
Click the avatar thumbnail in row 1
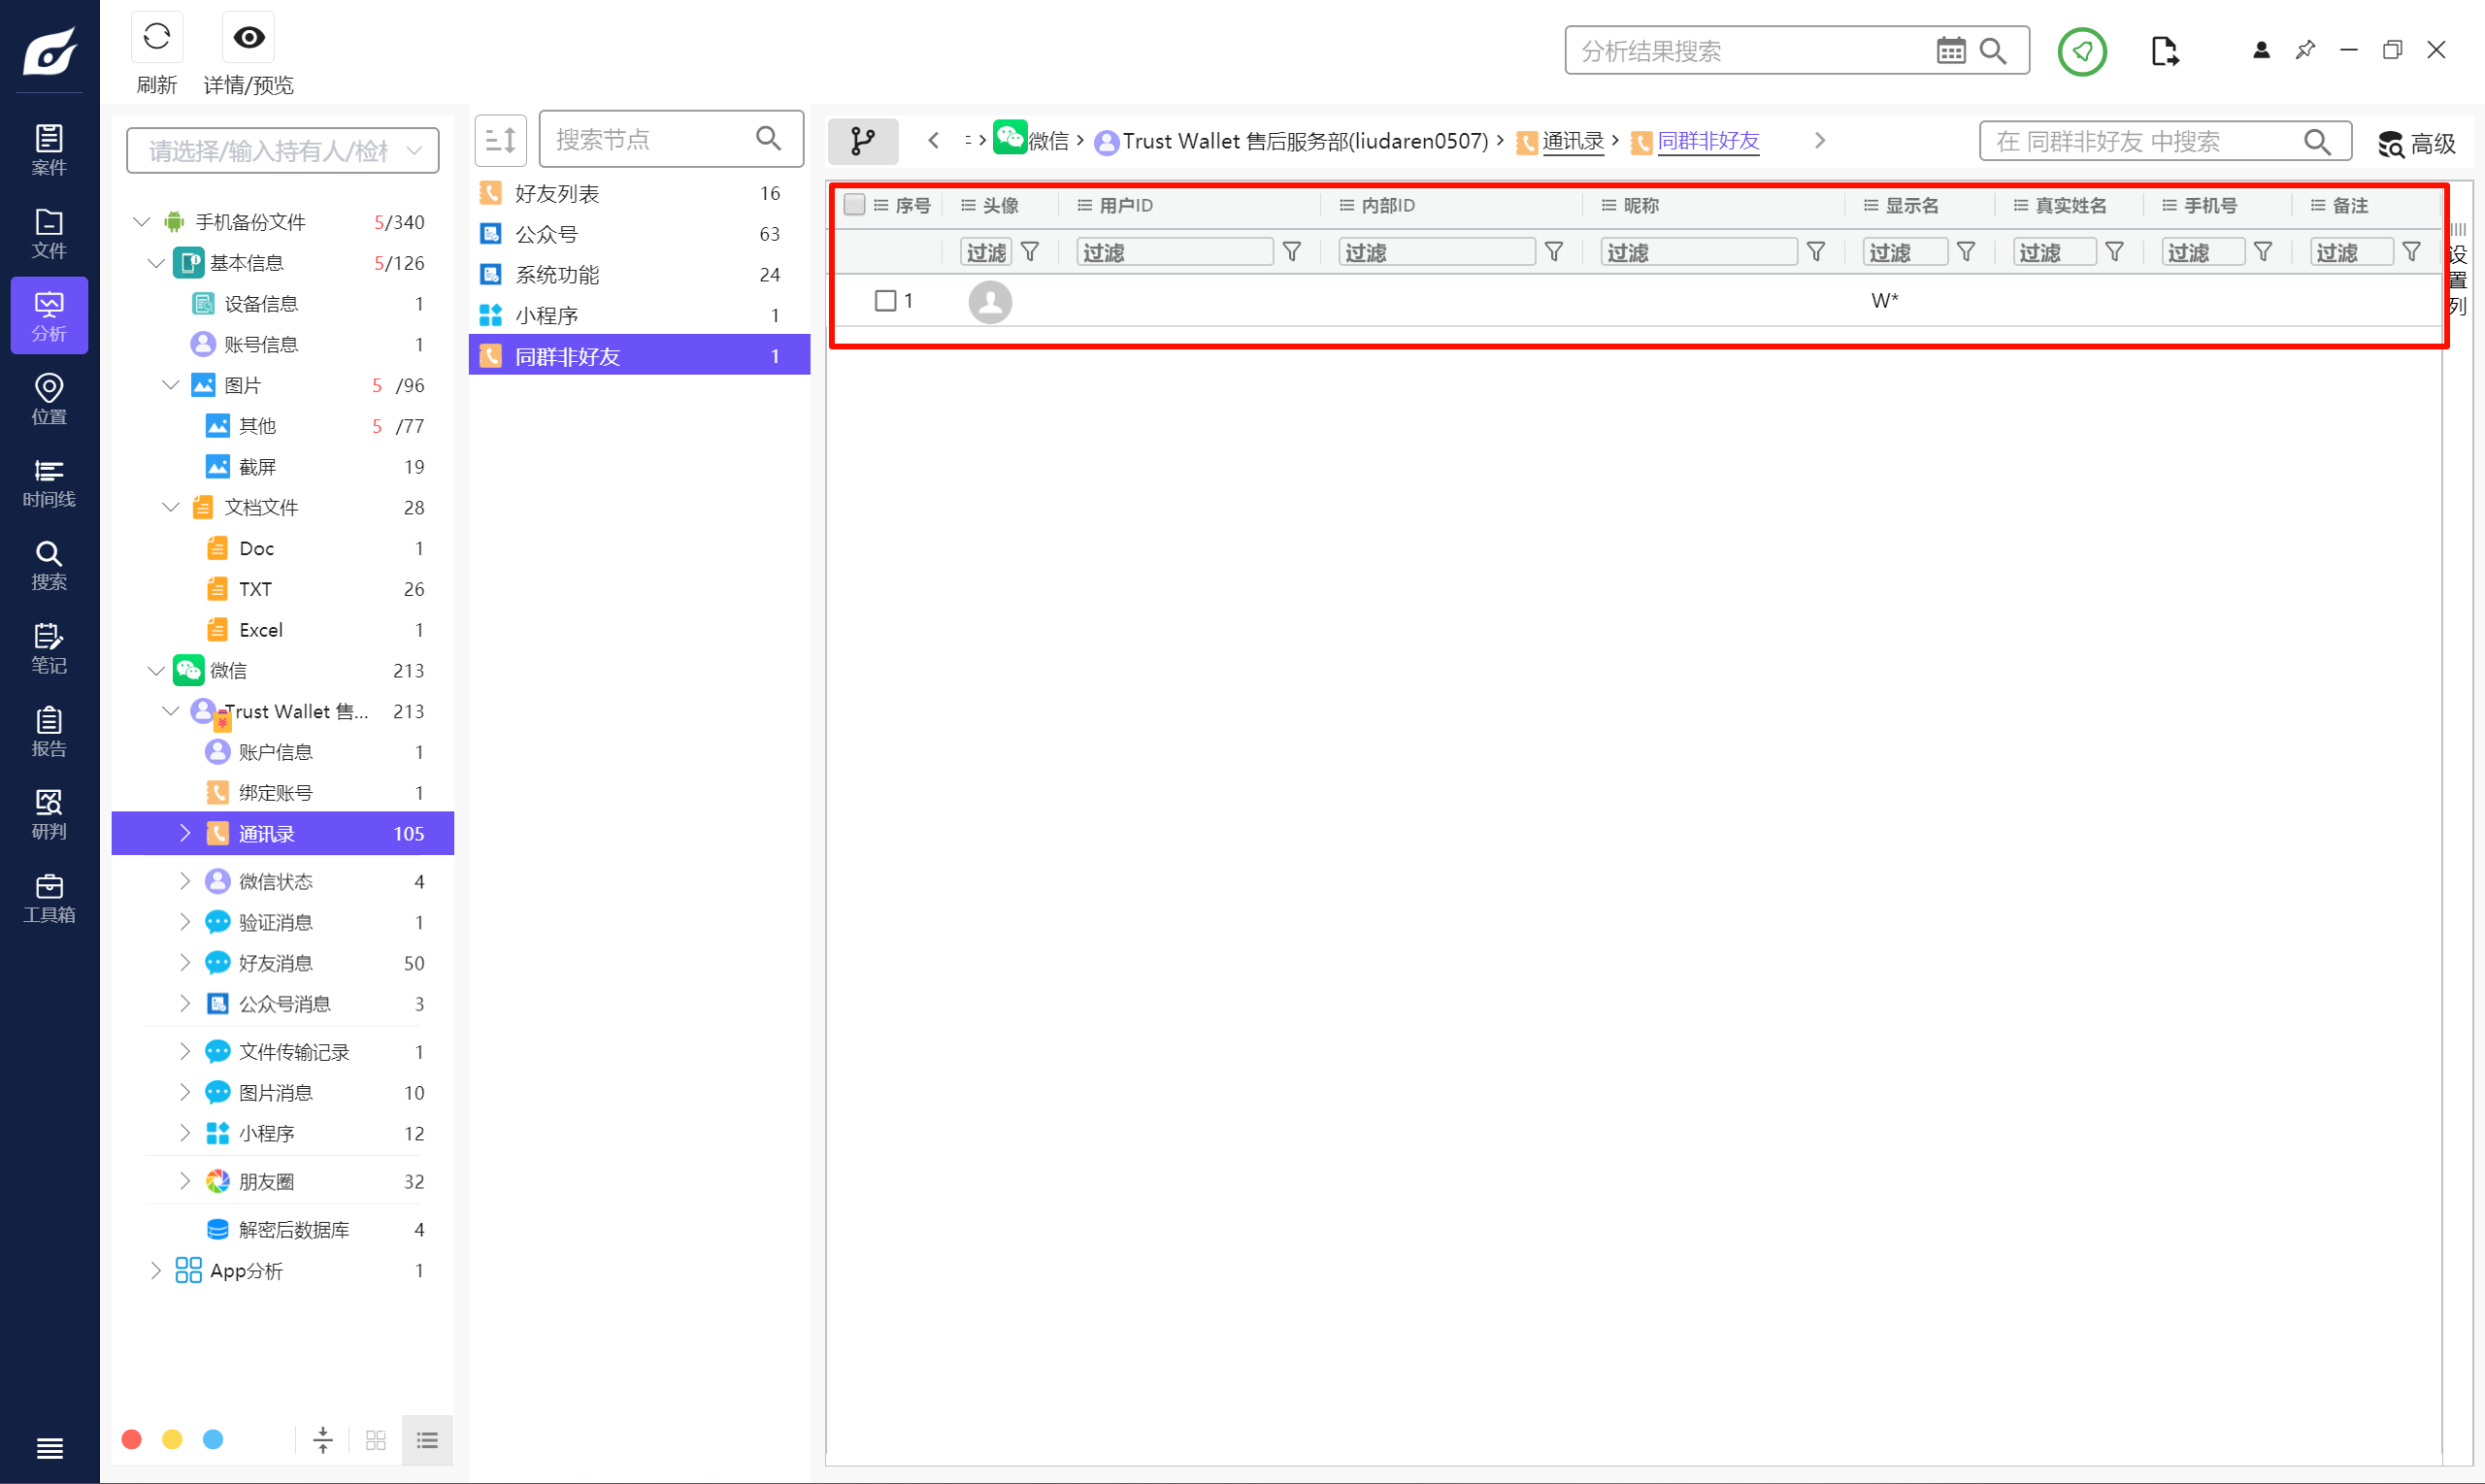coord(989,301)
